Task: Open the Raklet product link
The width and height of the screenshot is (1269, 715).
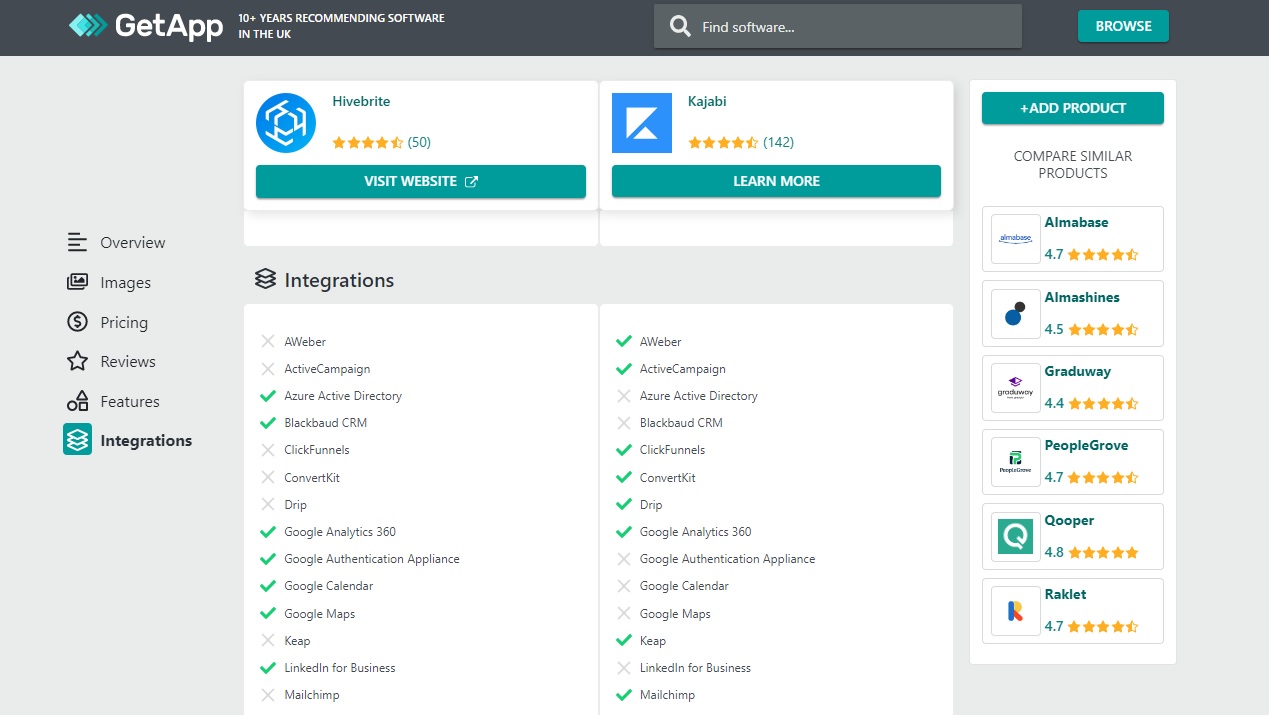Action: tap(1065, 594)
